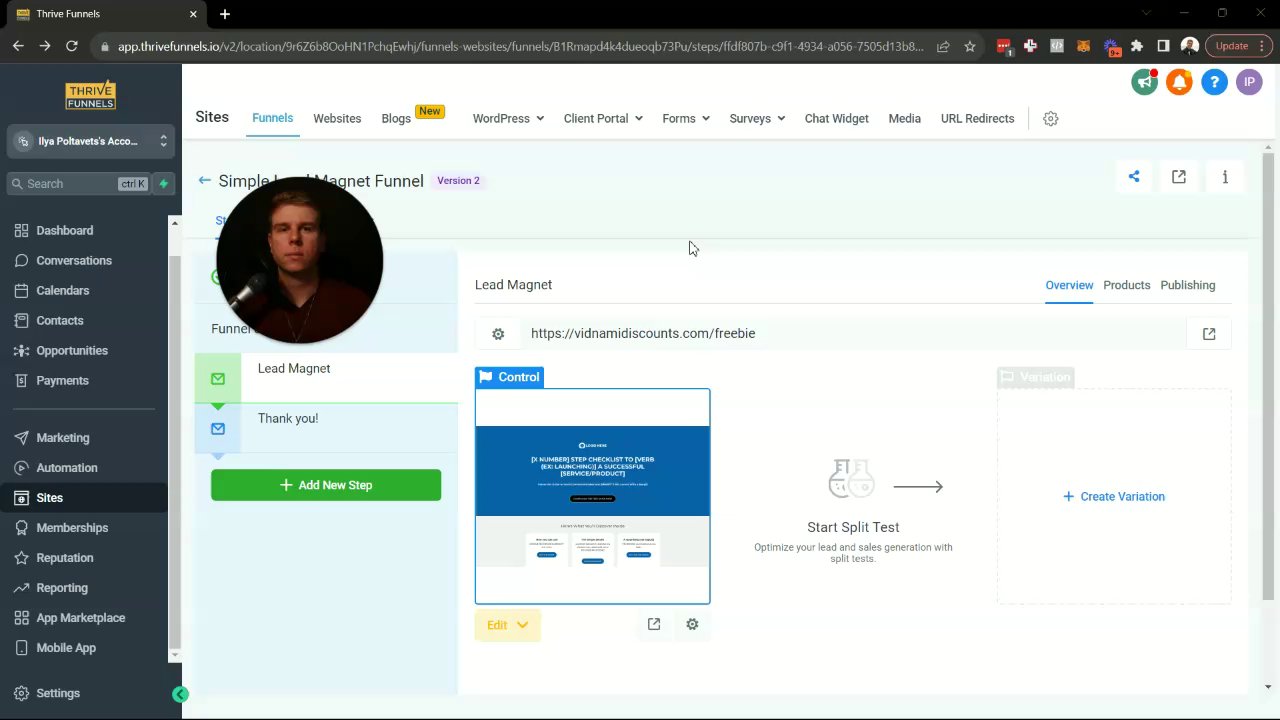Click the browser back arrow
1280x720 pixels.
pos(18,46)
